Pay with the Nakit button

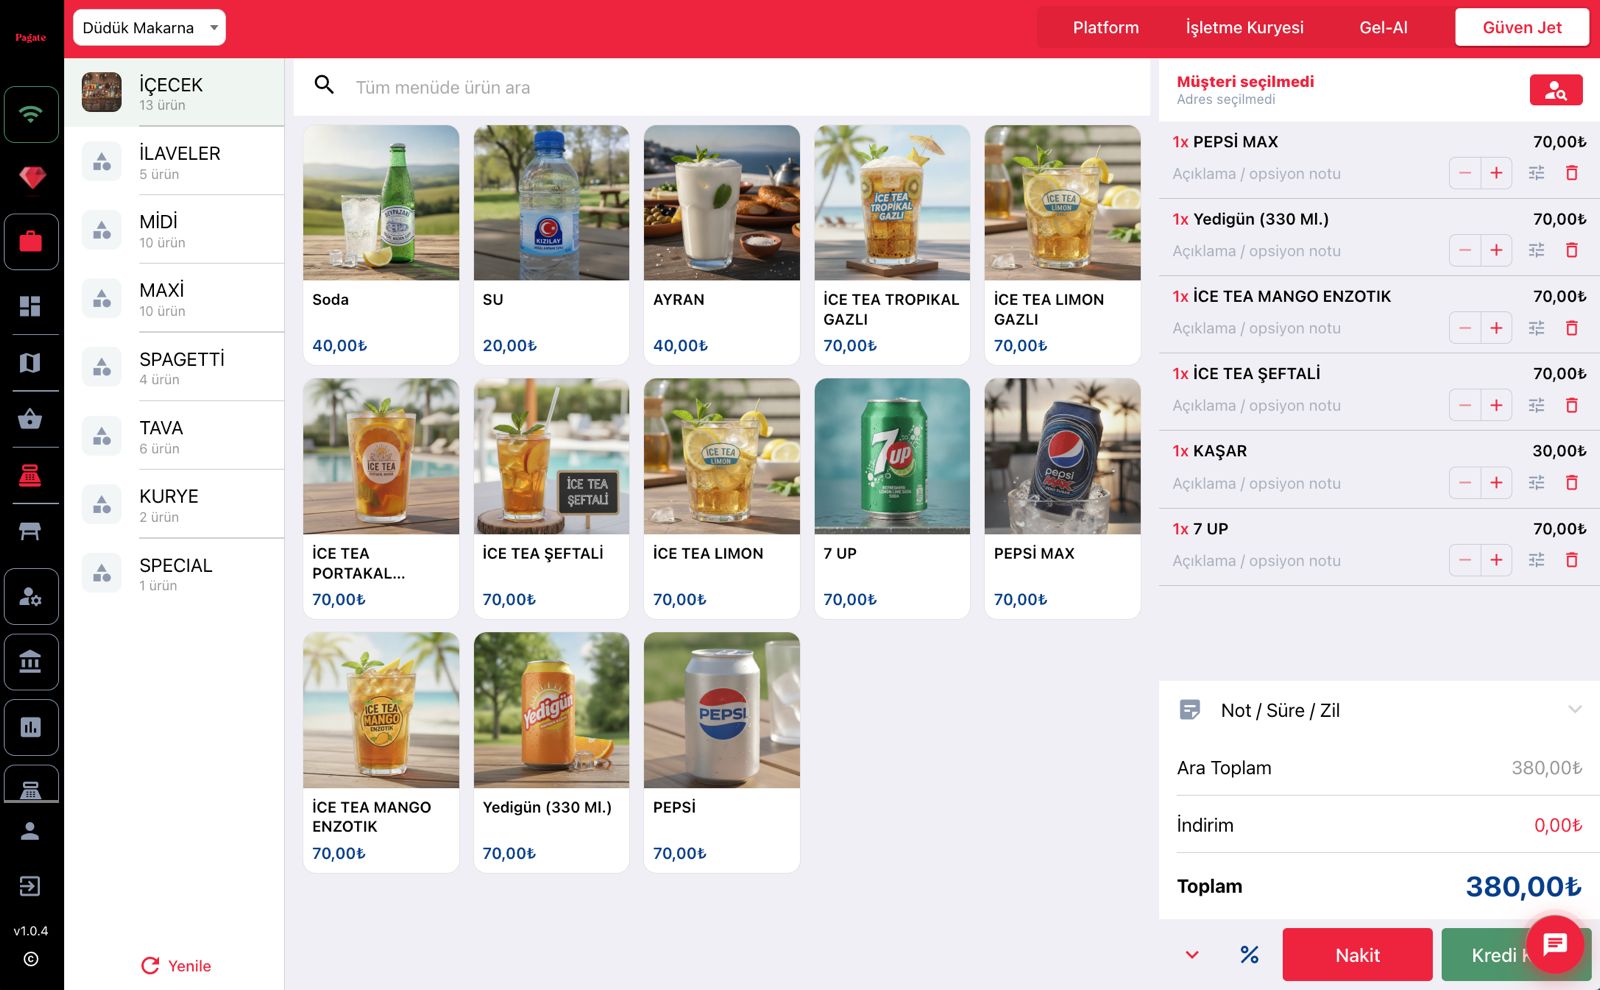1357,955
